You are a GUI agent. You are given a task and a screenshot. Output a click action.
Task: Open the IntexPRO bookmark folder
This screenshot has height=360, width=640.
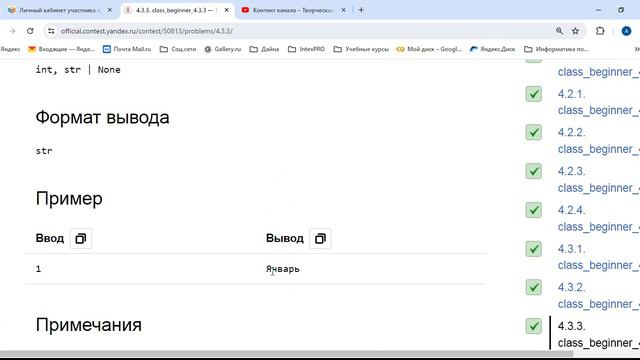[x=307, y=49]
